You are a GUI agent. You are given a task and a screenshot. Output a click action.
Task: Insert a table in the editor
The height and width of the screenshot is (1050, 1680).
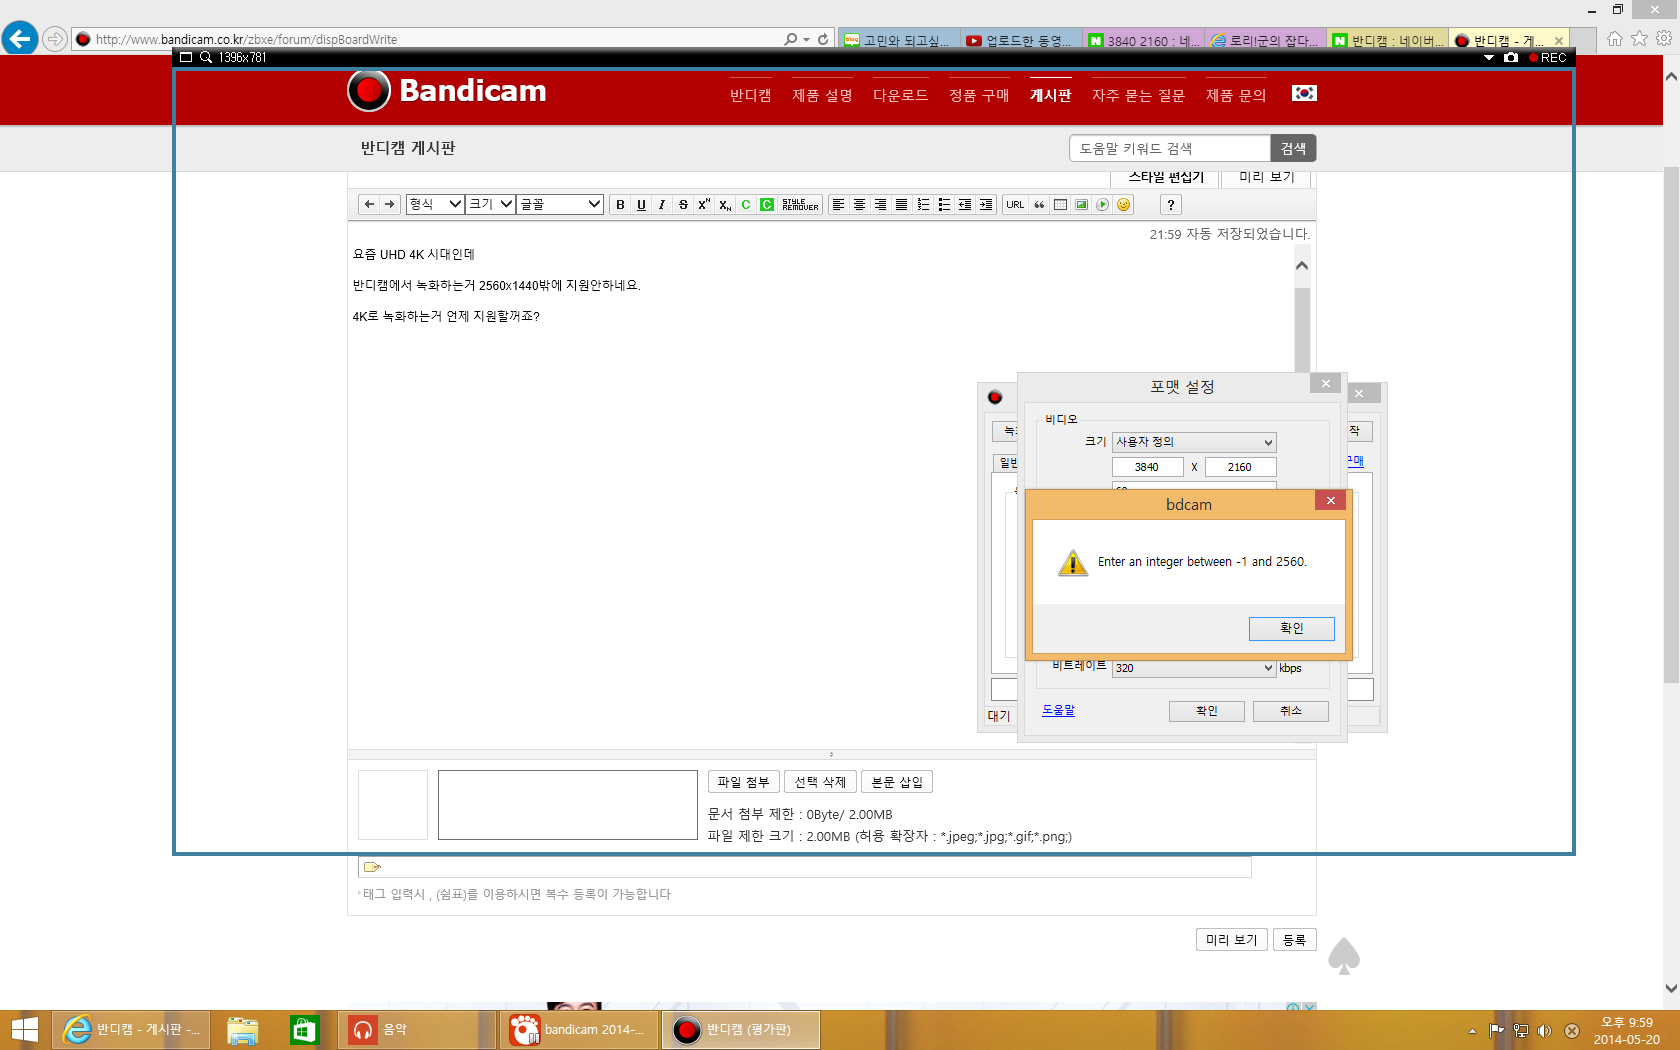click(x=1060, y=204)
